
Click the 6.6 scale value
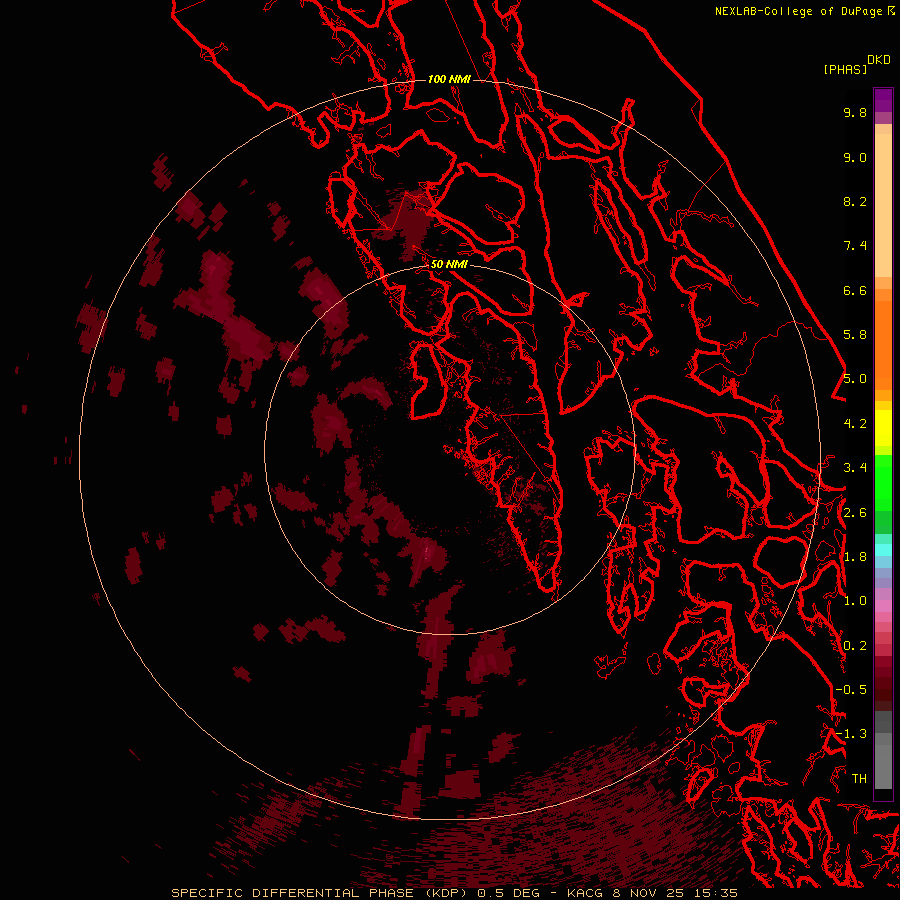pos(855,290)
